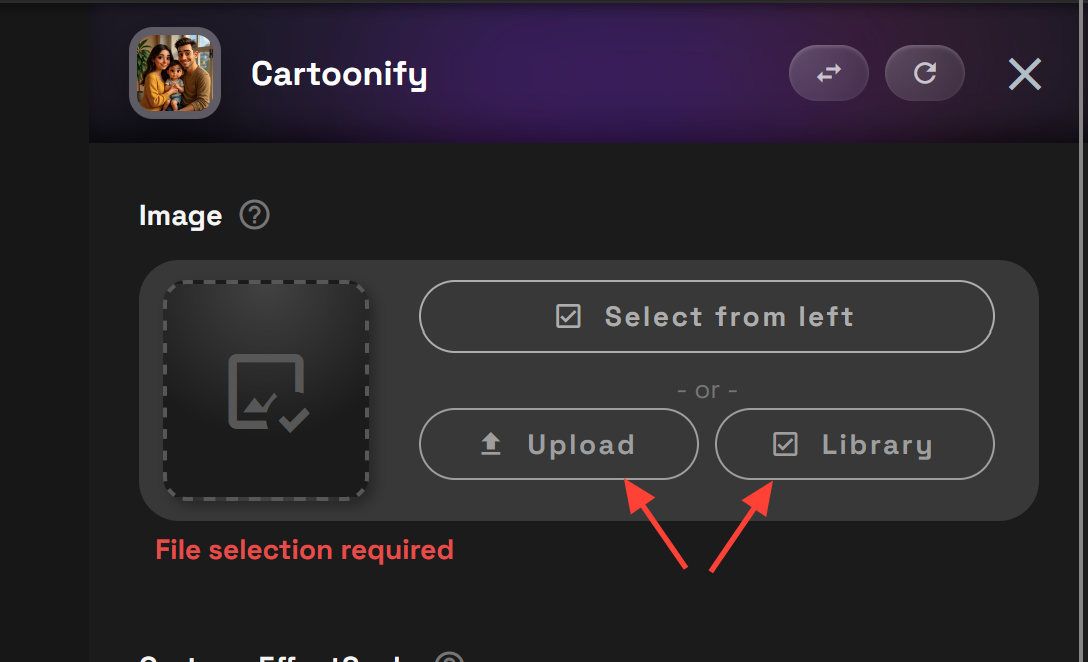Open help icon beside the bottom cut-off label
Image resolution: width=1088 pixels, height=662 pixels.
(x=449, y=658)
